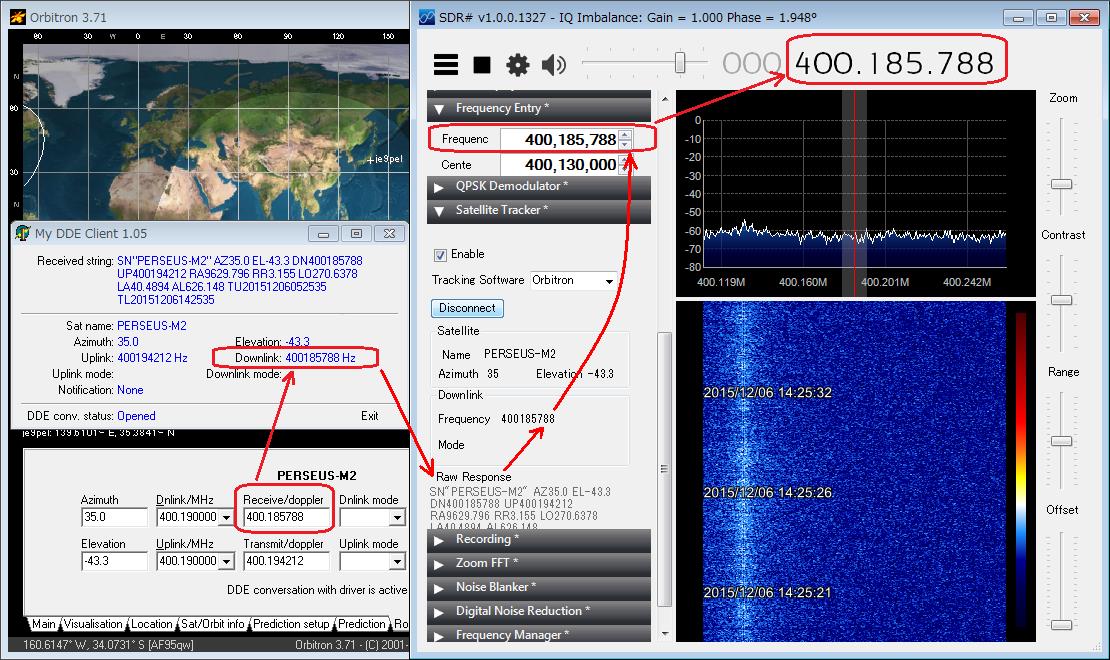The height and width of the screenshot is (660, 1110).
Task: Expand the Frequency Manager panel
Action: (x=539, y=635)
